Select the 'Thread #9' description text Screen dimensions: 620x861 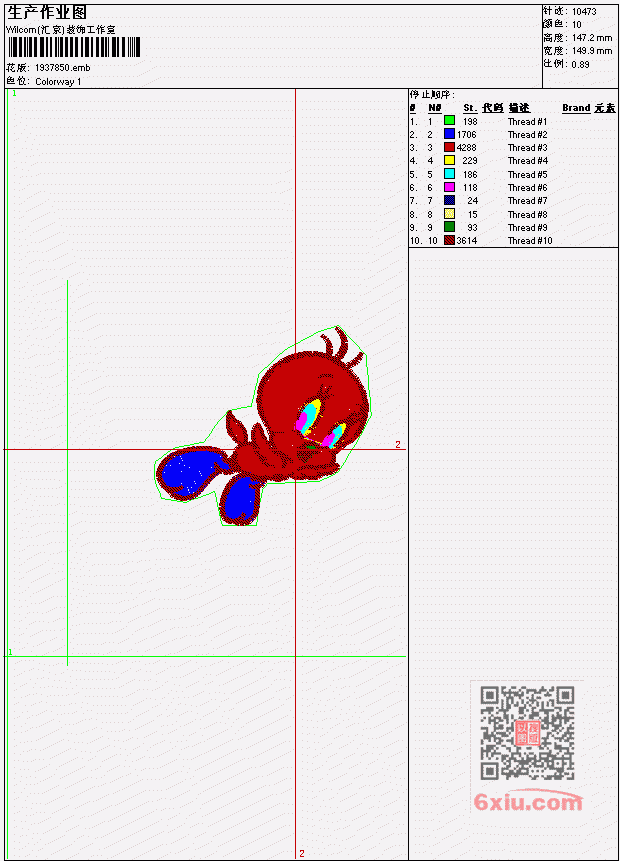pos(527,228)
